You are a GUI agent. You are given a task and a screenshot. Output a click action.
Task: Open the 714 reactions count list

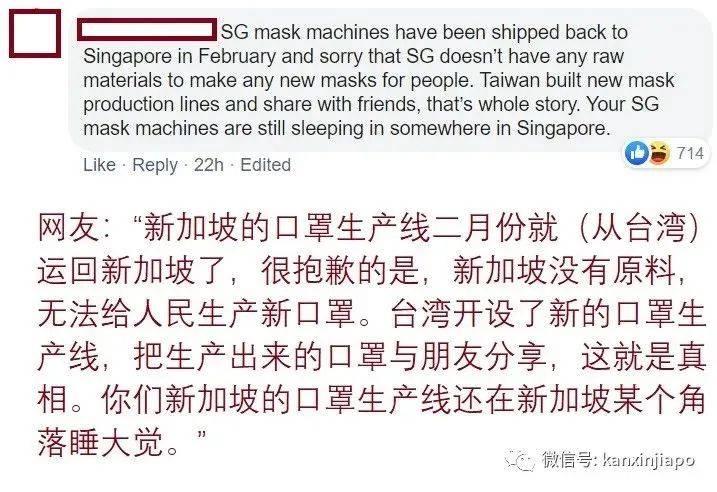690,153
